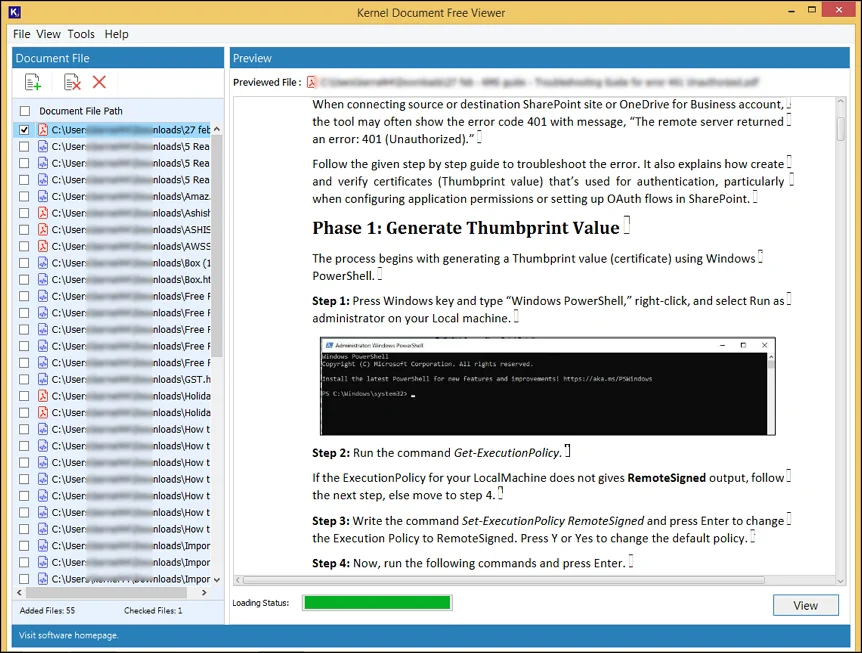This screenshot has width=862, height=653.
Task: Click the preview horizontal scrollbar
Action: click(503, 580)
